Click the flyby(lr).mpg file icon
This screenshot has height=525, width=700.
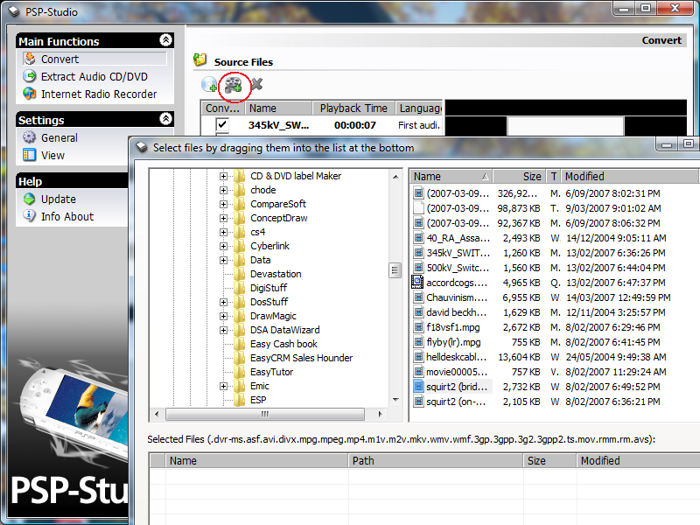pyautogui.click(x=418, y=342)
